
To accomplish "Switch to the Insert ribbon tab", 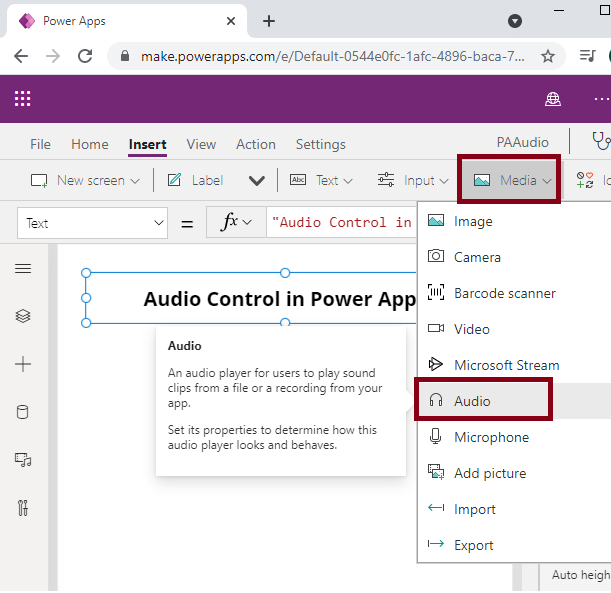I will click(x=148, y=145).
